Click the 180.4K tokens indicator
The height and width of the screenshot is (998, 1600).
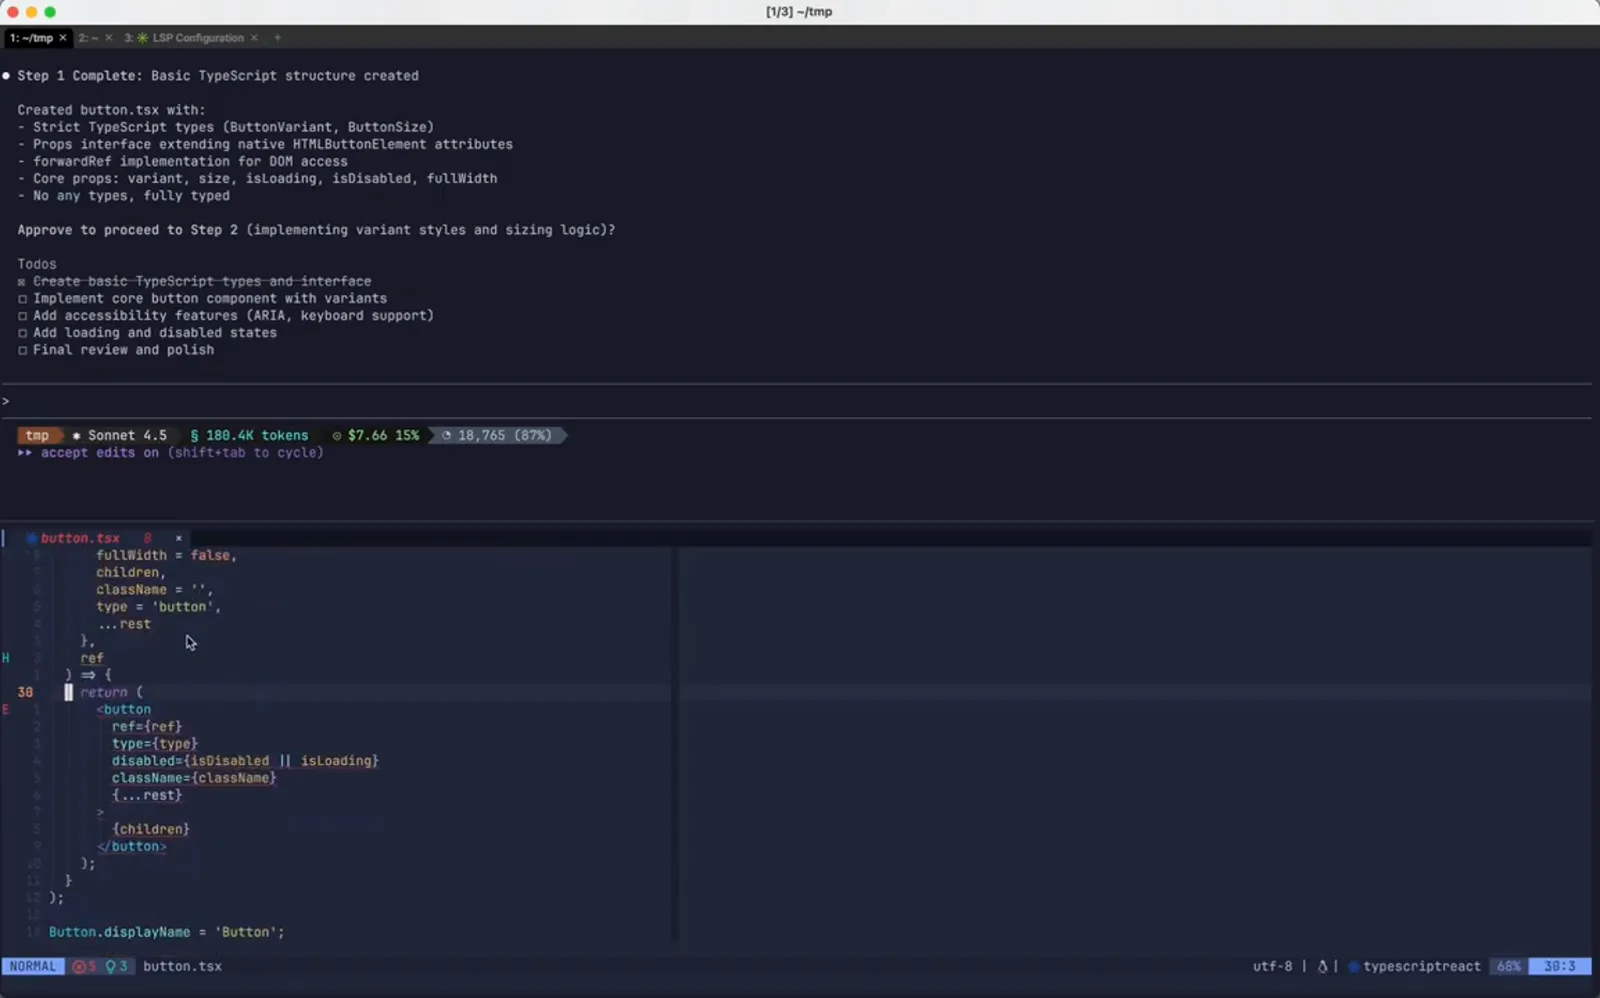click(249, 435)
